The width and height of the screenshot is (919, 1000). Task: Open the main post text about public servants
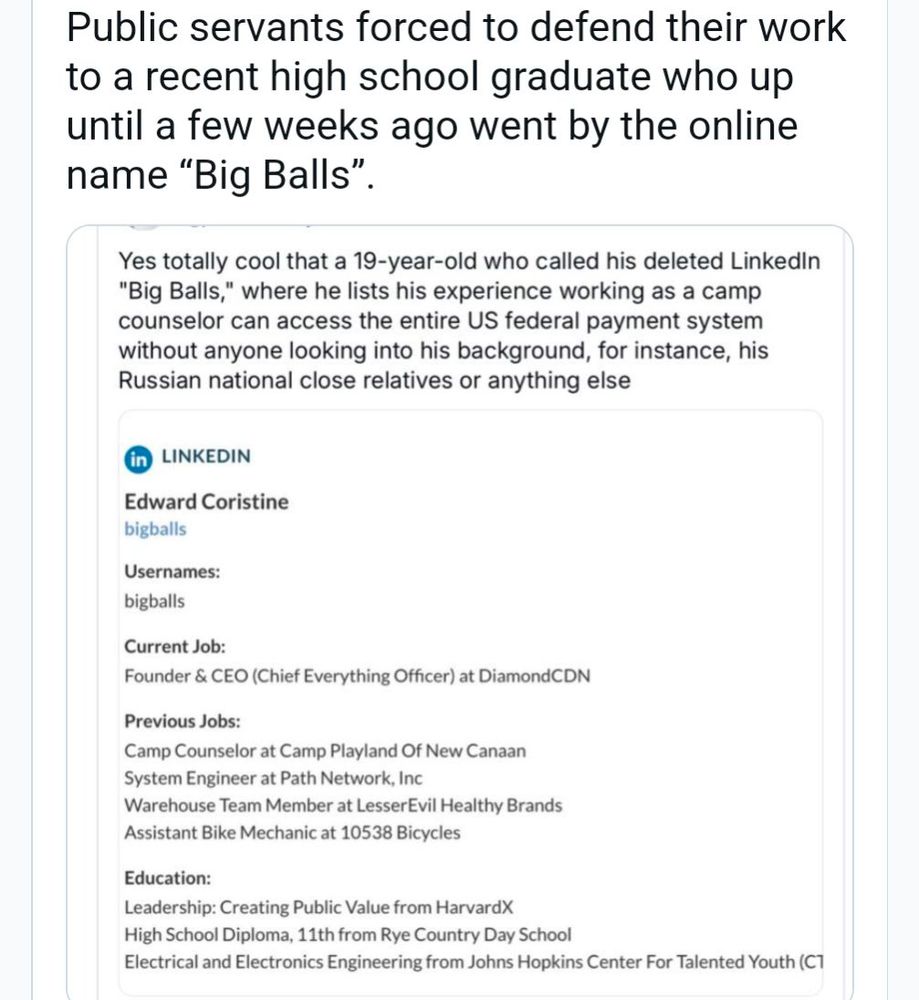click(456, 100)
